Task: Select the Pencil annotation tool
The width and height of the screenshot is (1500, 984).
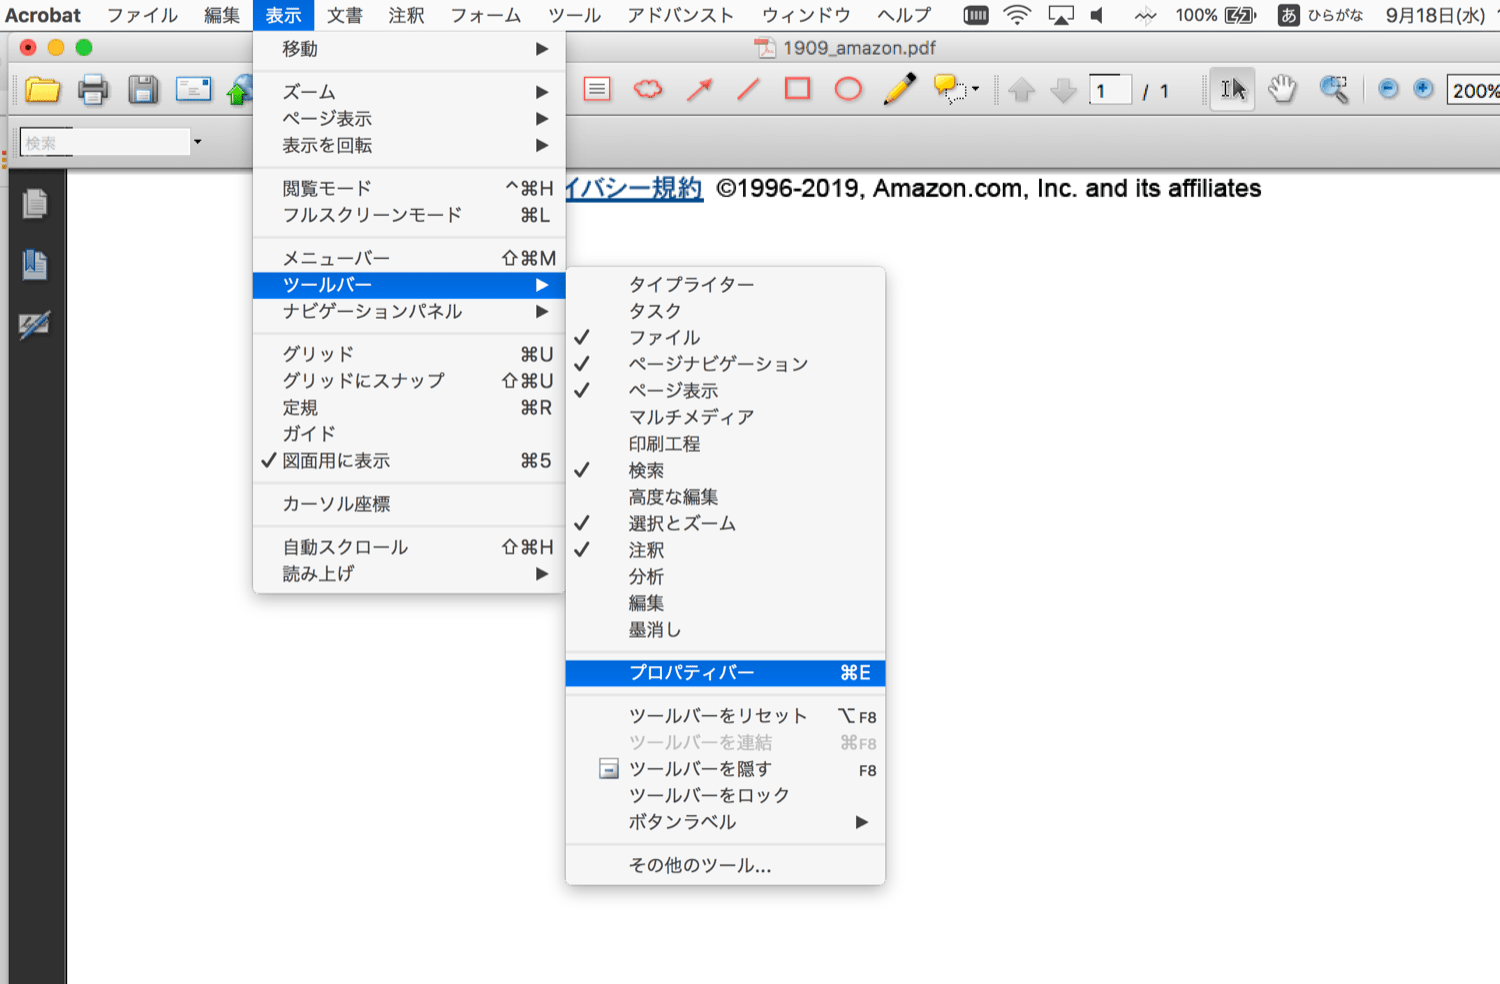Action: 898,89
